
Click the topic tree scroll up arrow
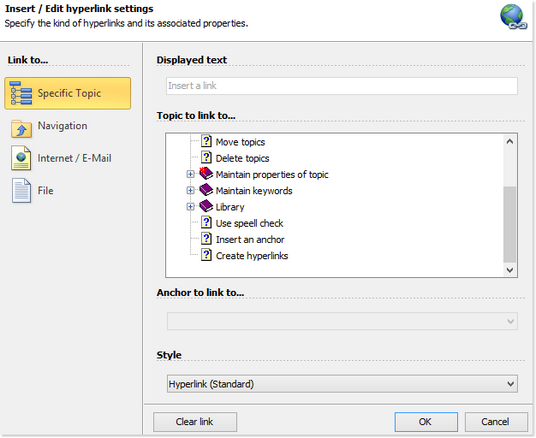(510, 141)
